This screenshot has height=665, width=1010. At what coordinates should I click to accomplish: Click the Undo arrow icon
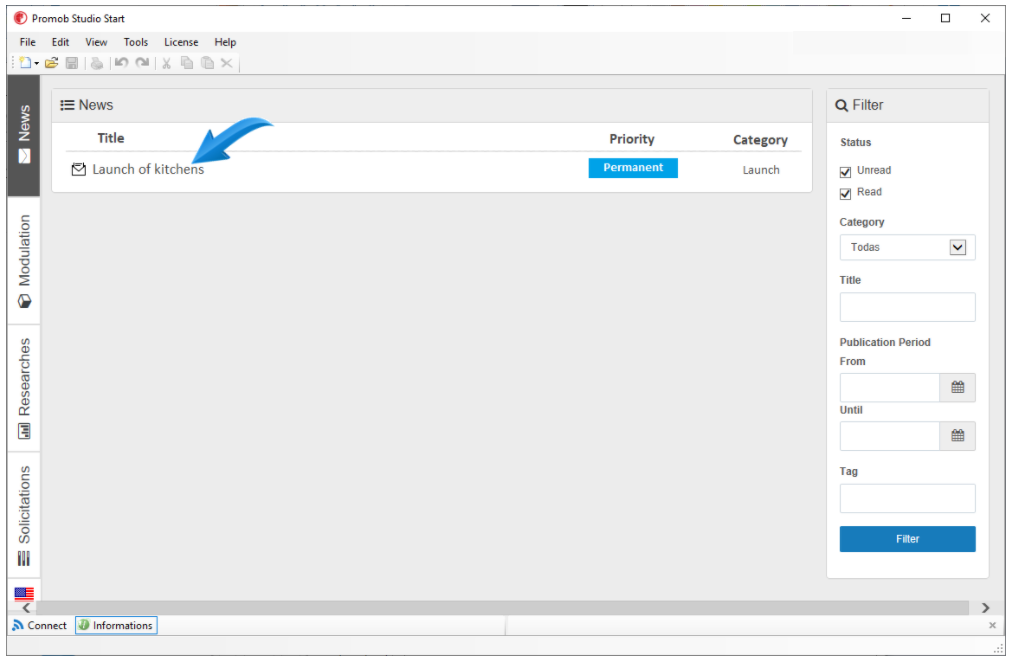pos(121,63)
